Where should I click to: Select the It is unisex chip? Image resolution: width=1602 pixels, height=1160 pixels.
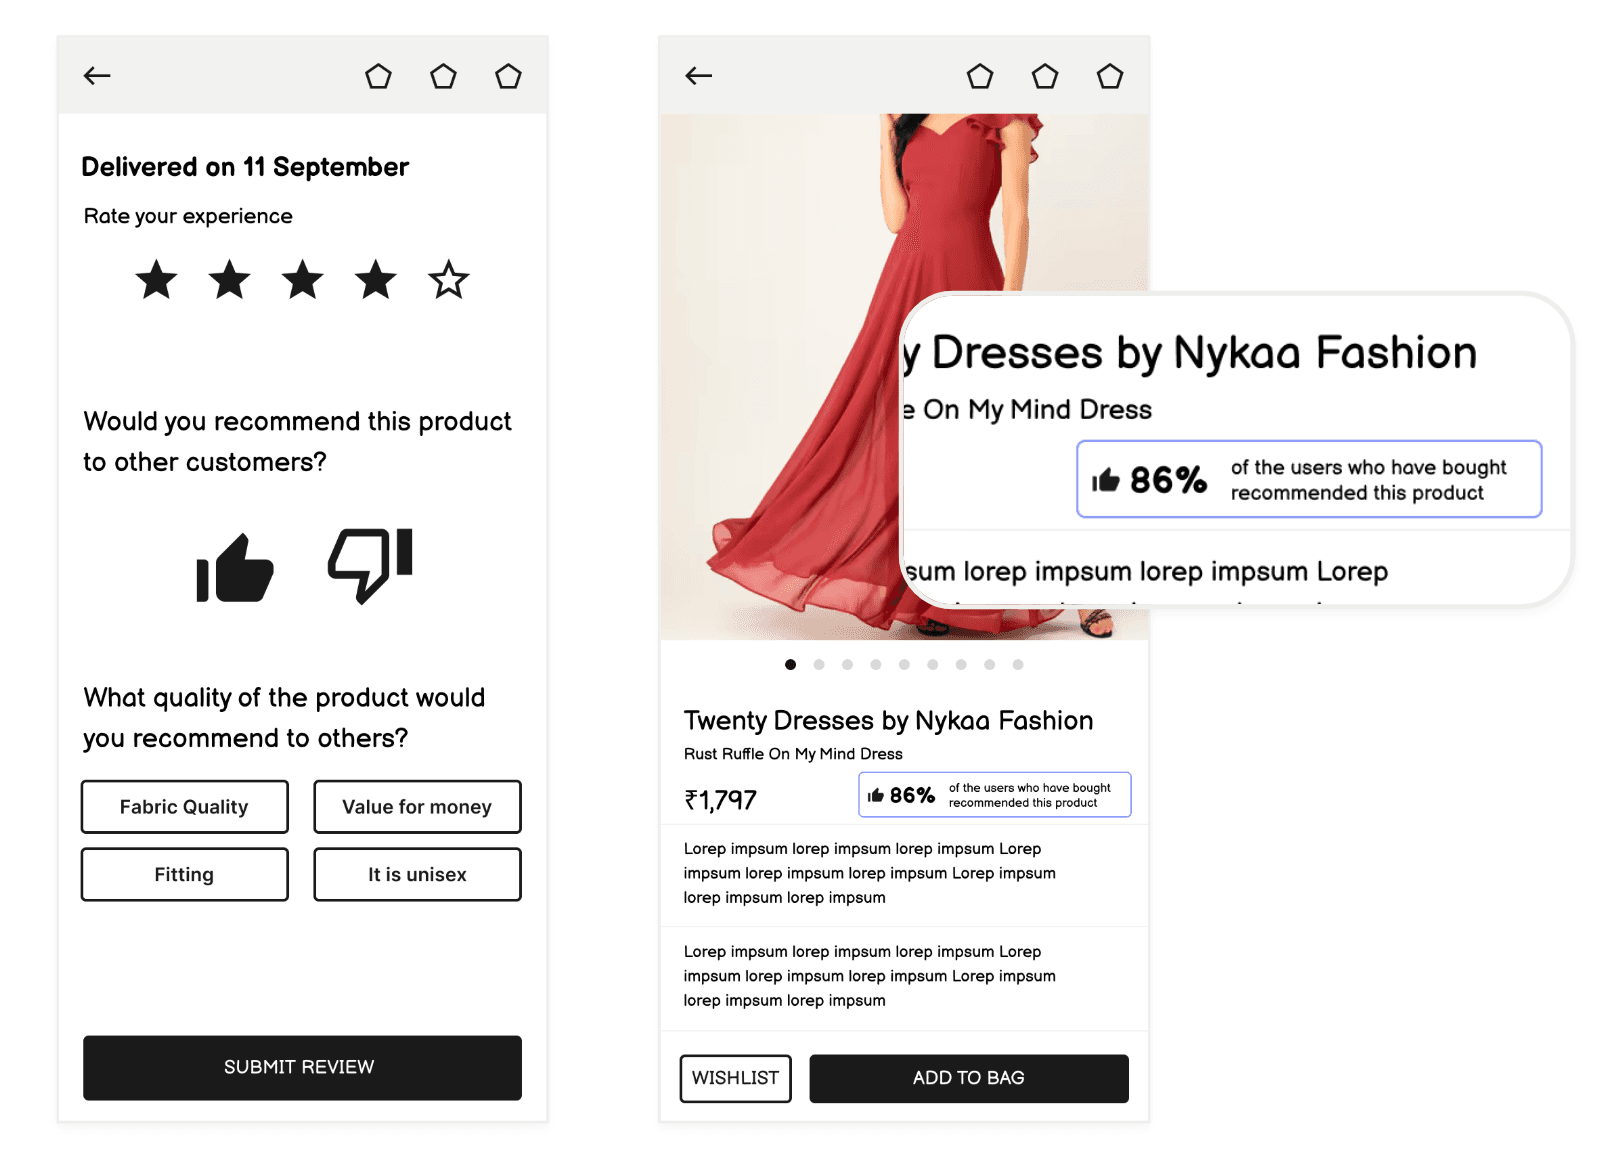[x=417, y=875]
